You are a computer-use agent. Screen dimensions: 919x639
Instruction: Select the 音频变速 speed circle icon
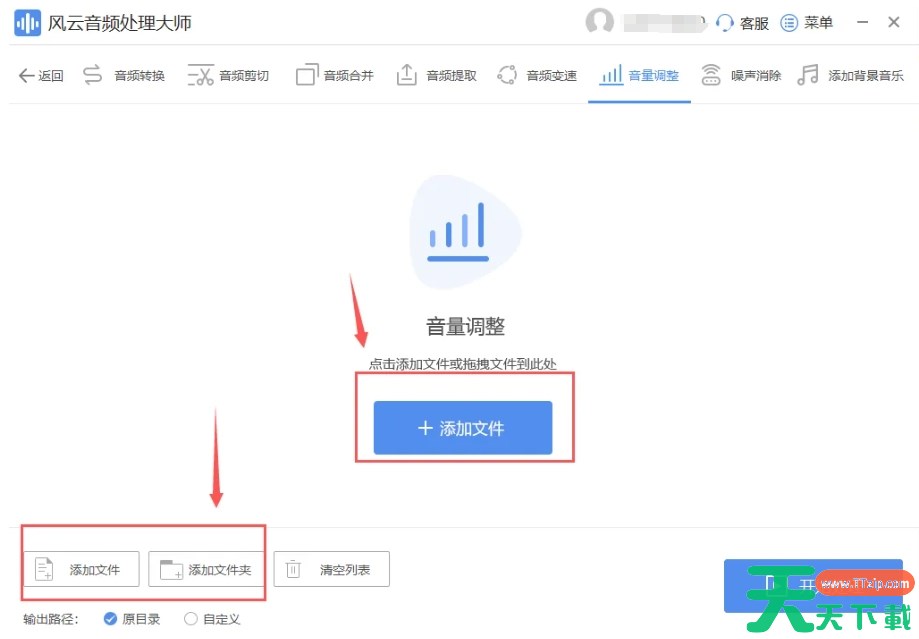pyautogui.click(x=507, y=75)
